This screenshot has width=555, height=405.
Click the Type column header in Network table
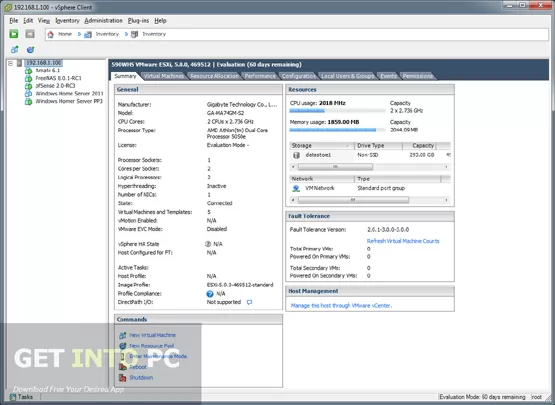(397, 179)
